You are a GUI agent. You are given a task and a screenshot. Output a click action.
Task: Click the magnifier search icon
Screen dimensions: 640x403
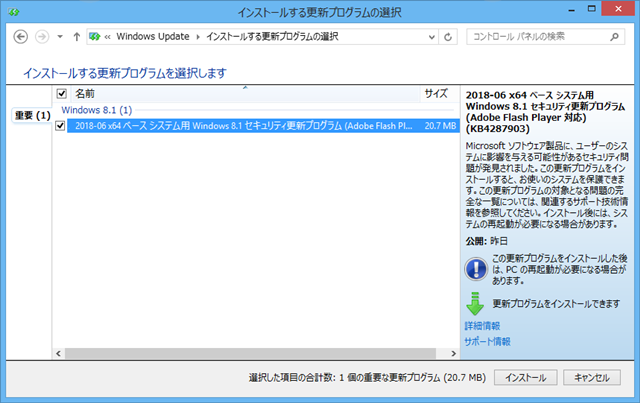tap(614, 37)
